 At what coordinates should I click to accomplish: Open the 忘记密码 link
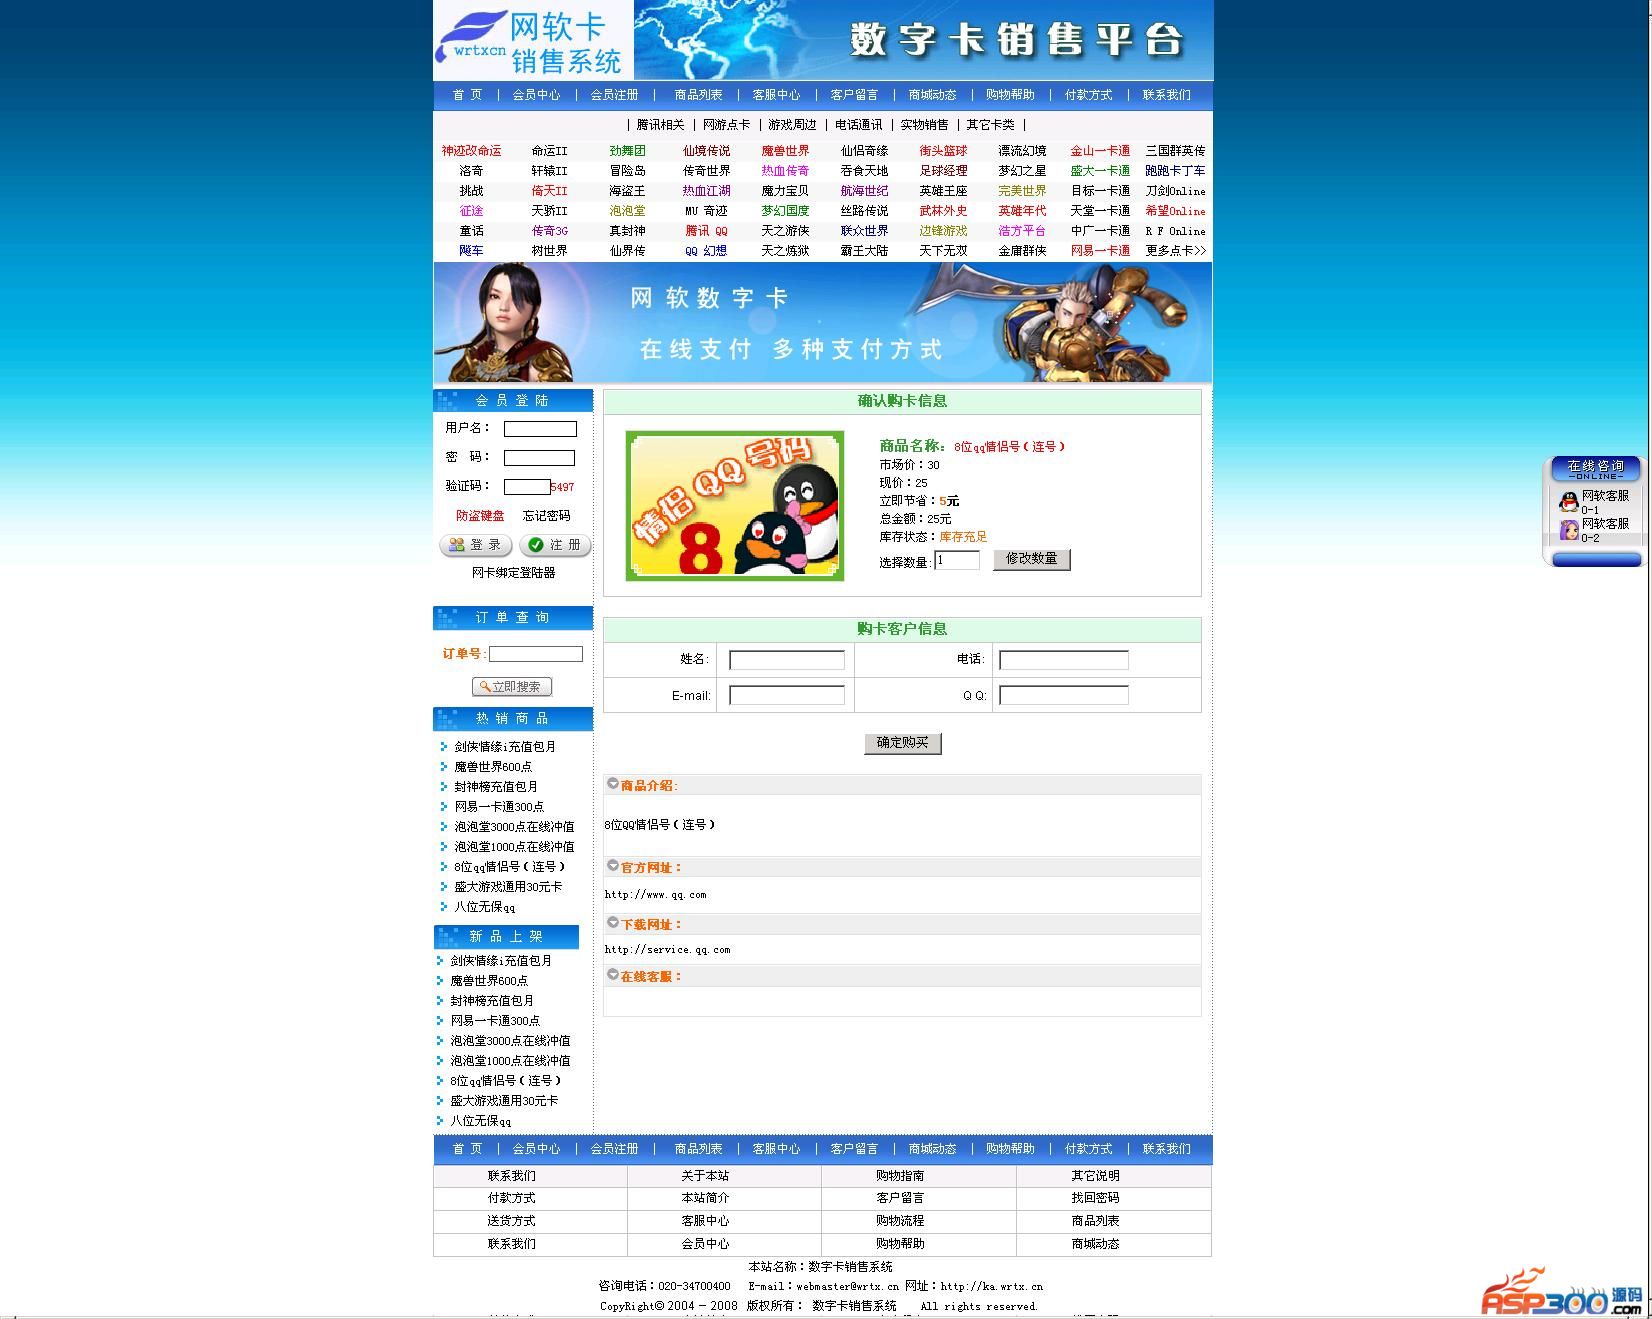pyautogui.click(x=546, y=516)
